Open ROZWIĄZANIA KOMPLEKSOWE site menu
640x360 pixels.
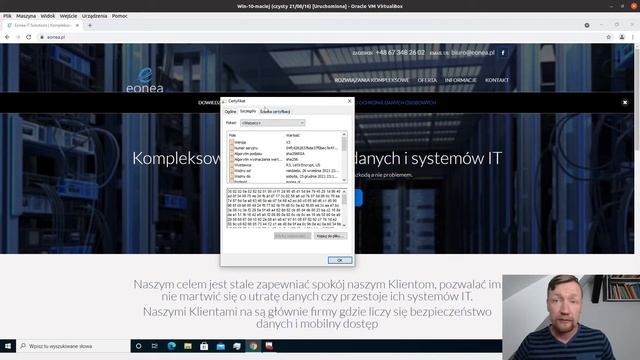point(371,80)
